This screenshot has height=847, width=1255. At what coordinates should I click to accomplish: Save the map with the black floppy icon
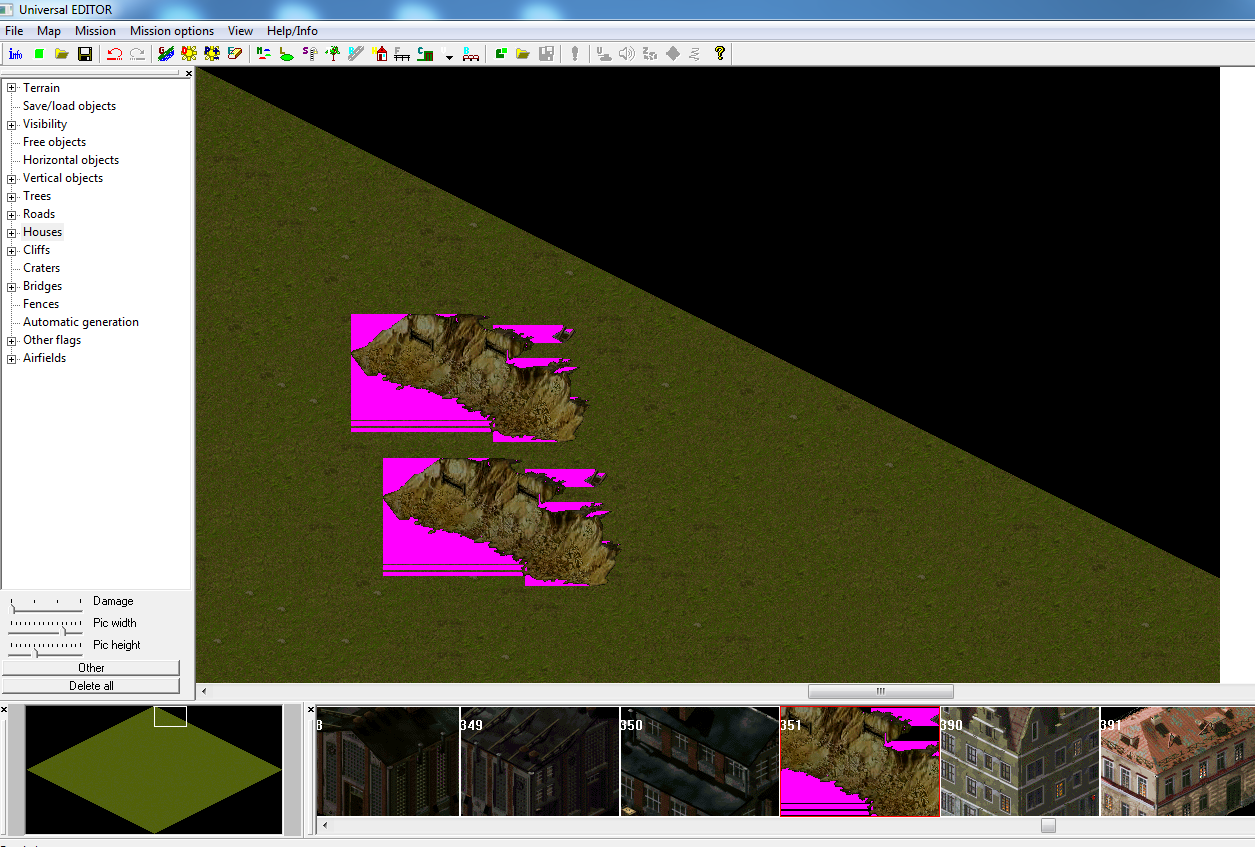click(x=85, y=54)
